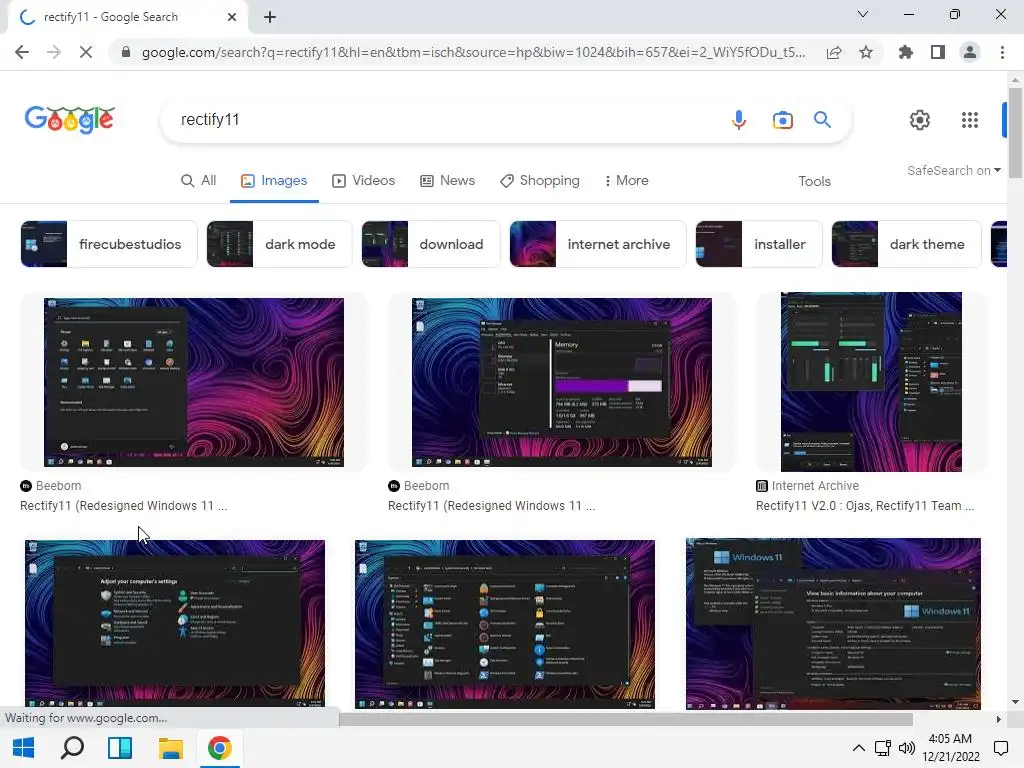Open the Windows 11 system info thumbnail
This screenshot has height=768, width=1024.
point(833,624)
